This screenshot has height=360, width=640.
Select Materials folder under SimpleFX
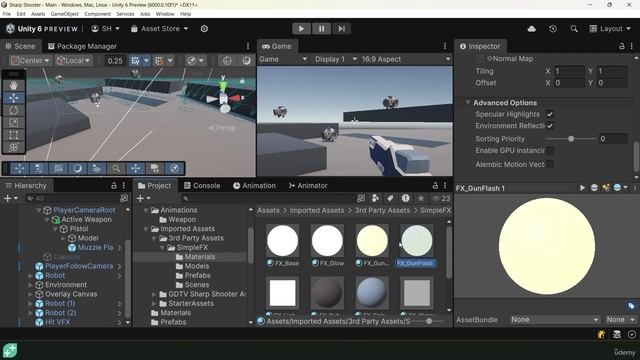click(200, 257)
